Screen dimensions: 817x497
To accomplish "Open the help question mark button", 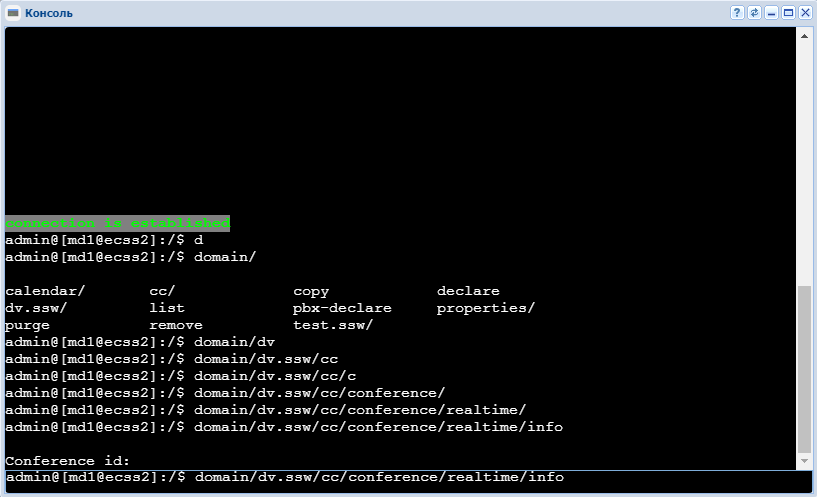I will 737,13.
